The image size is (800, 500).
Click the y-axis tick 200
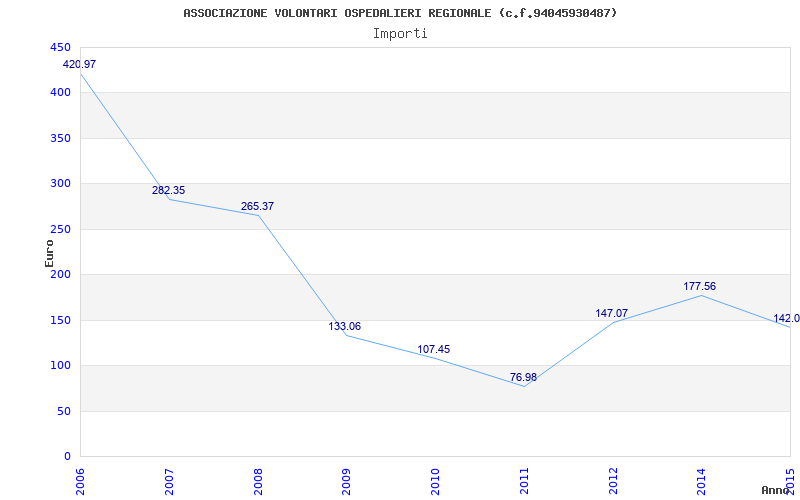point(60,274)
